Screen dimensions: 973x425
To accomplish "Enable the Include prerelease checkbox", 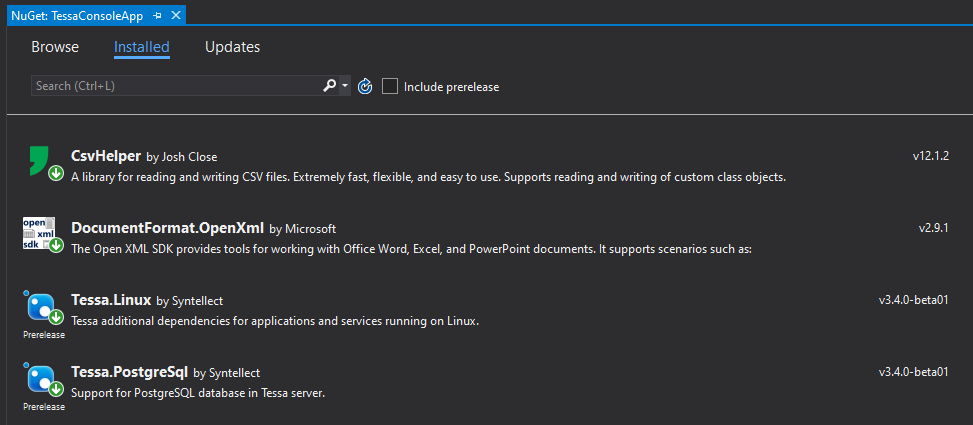I will pos(390,87).
